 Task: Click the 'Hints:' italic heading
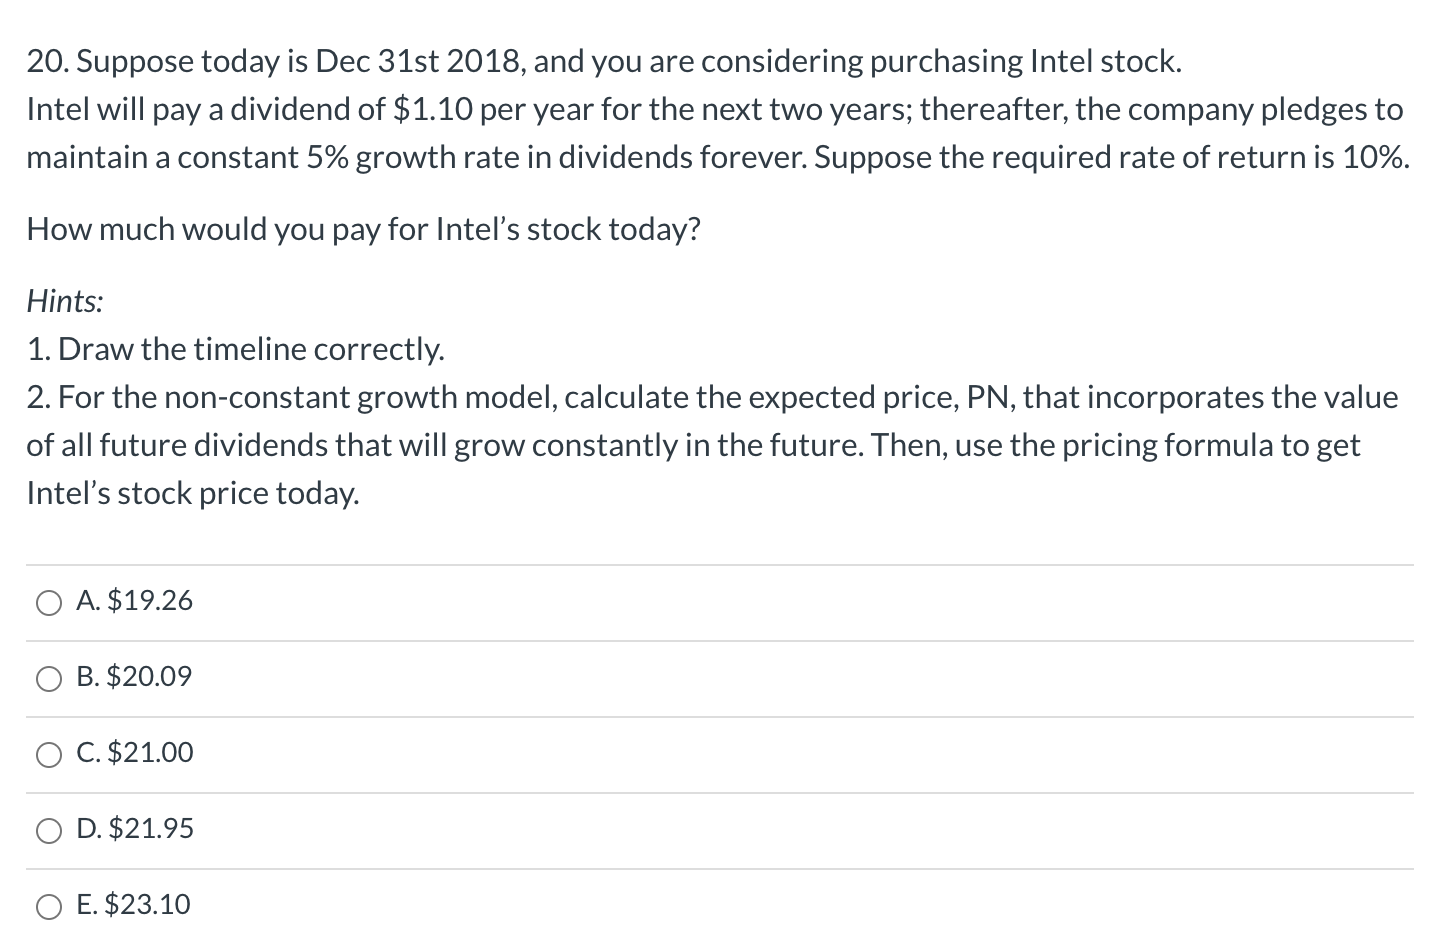click(65, 301)
